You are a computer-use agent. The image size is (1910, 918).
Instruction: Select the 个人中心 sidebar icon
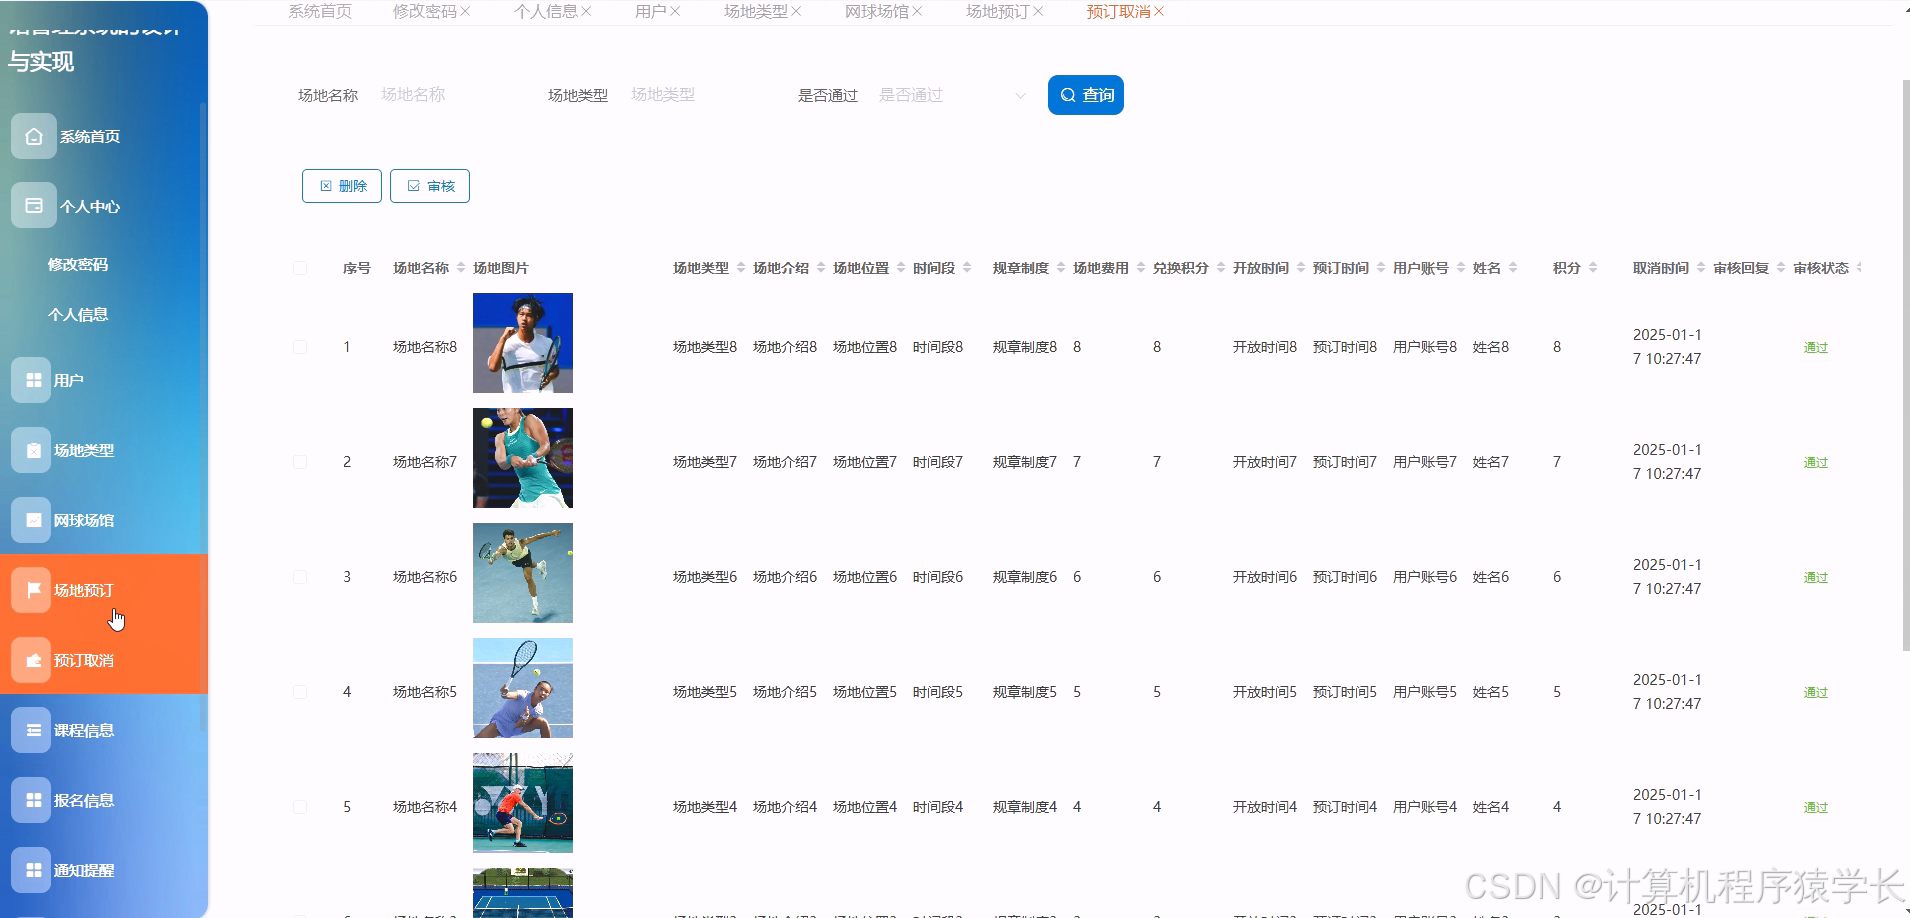pos(33,205)
